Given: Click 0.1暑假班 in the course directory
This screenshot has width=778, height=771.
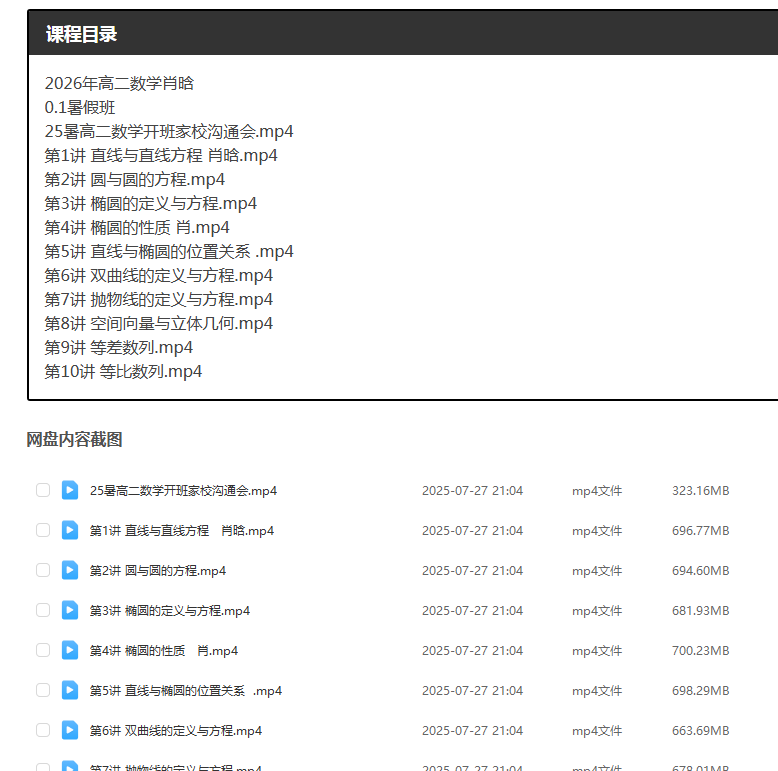Looking at the screenshot, I should coord(80,107).
